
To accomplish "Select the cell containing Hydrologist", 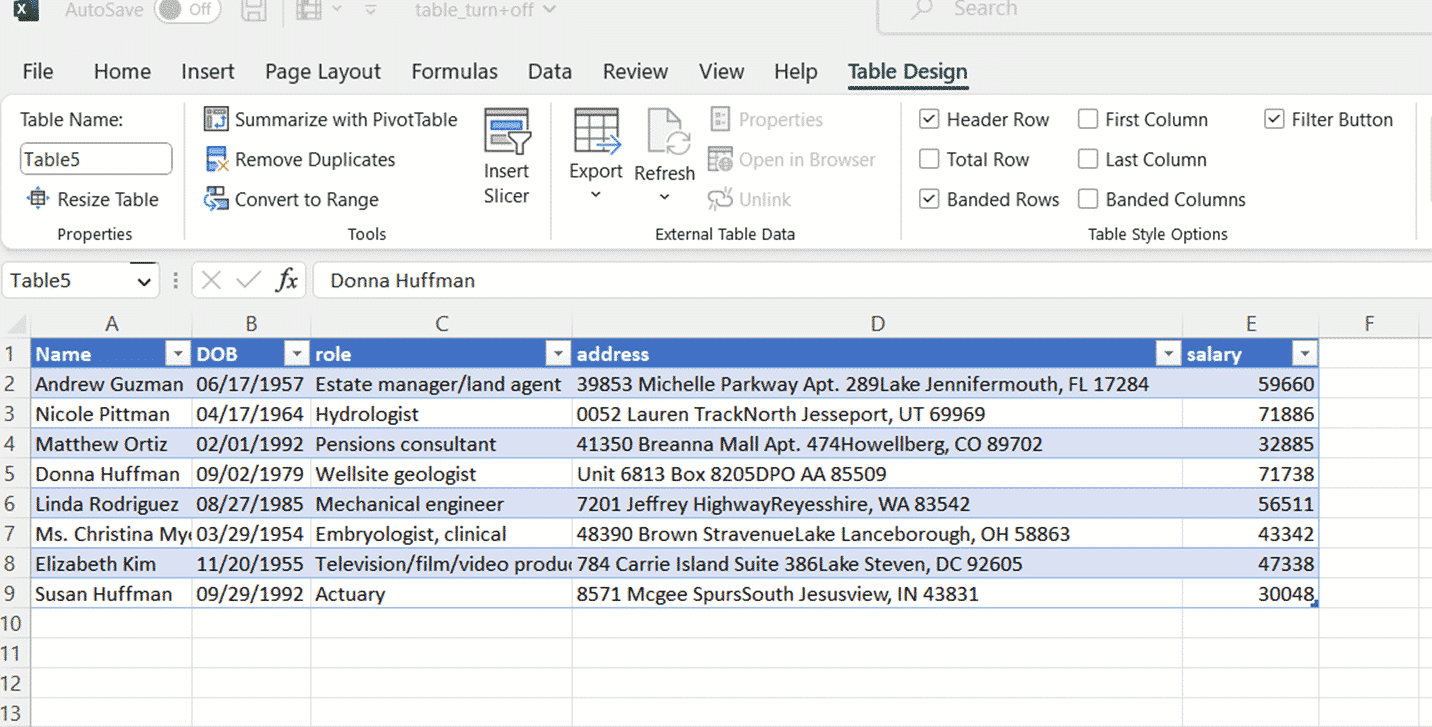I will (442, 414).
